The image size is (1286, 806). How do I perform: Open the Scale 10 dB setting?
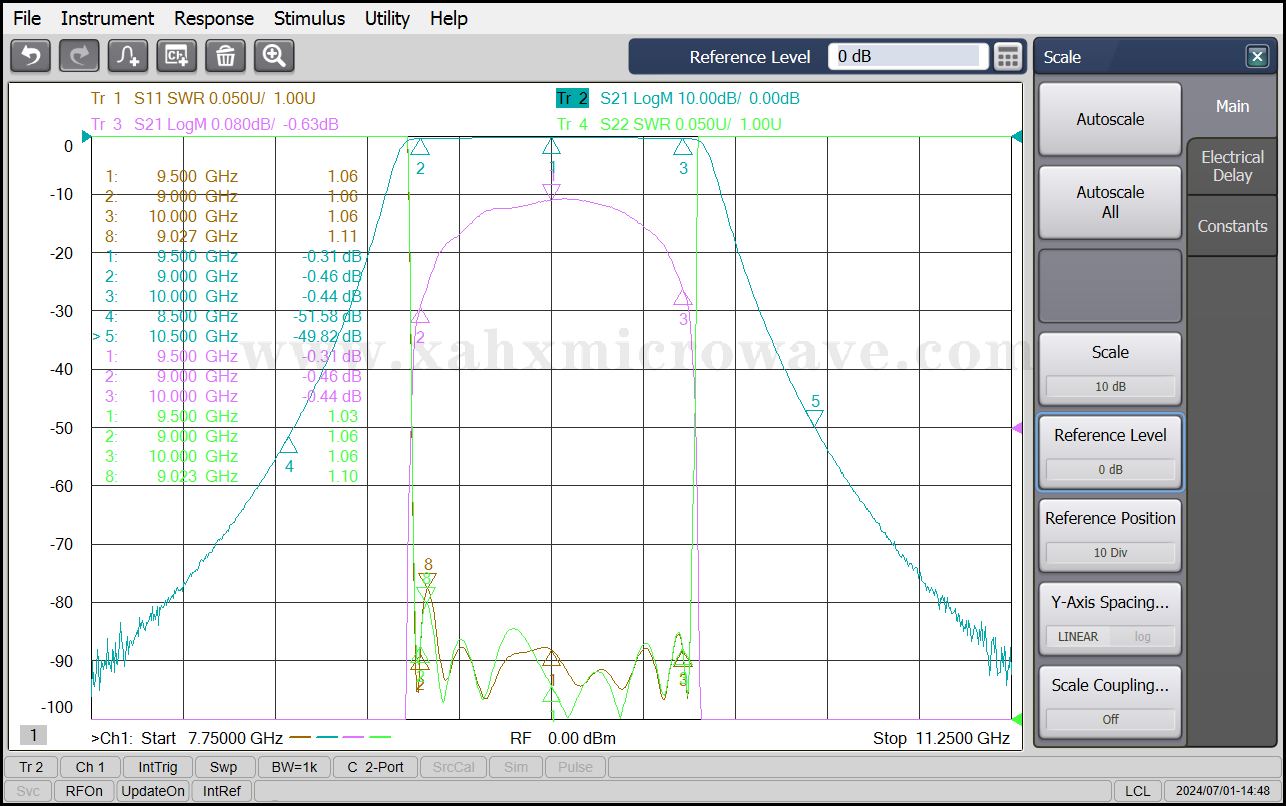tap(1110, 369)
